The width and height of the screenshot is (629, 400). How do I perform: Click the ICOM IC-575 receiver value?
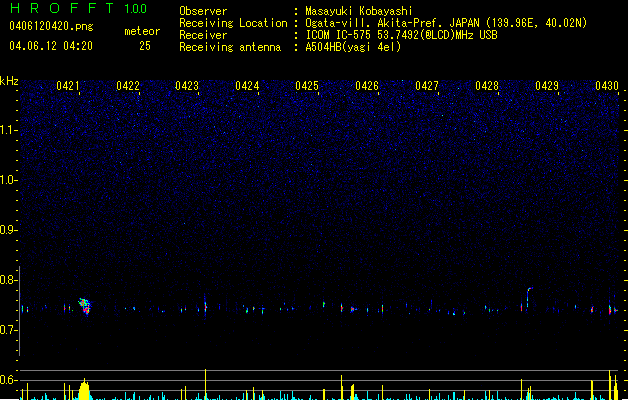402,35
